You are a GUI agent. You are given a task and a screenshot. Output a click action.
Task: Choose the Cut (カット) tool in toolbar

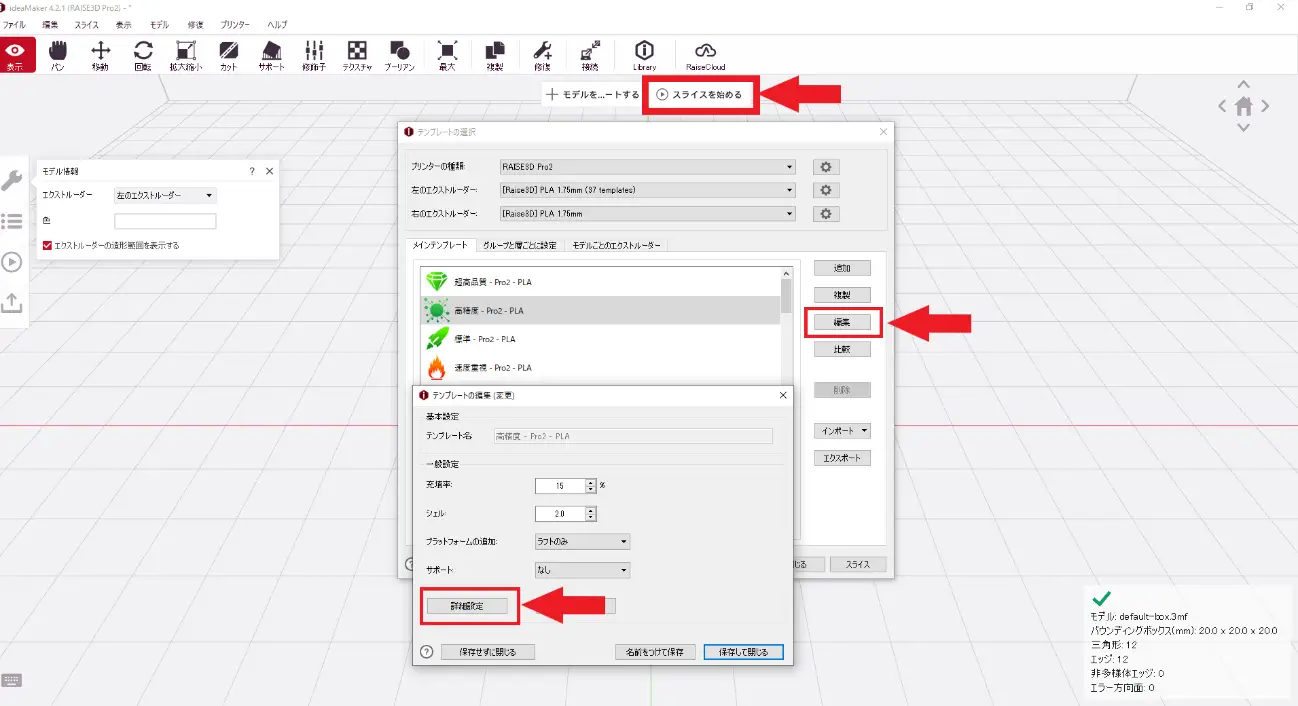pos(228,55)
